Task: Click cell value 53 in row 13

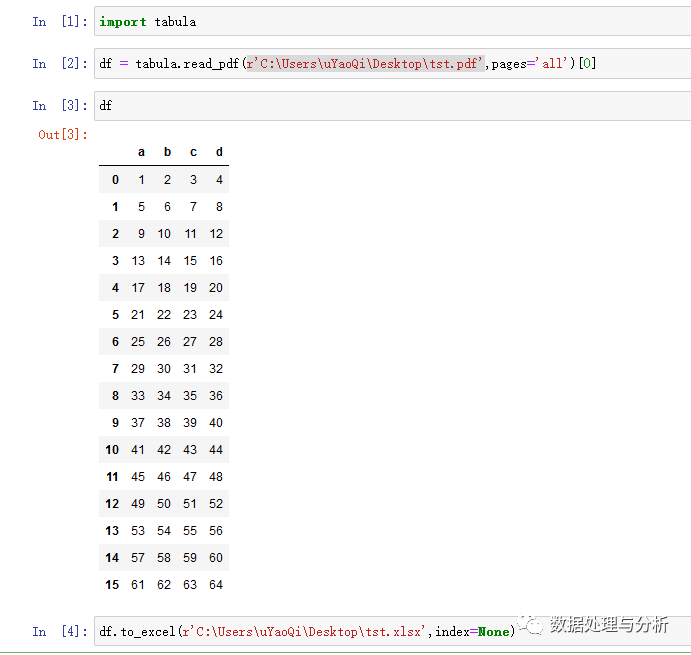Action: [138, 531]
